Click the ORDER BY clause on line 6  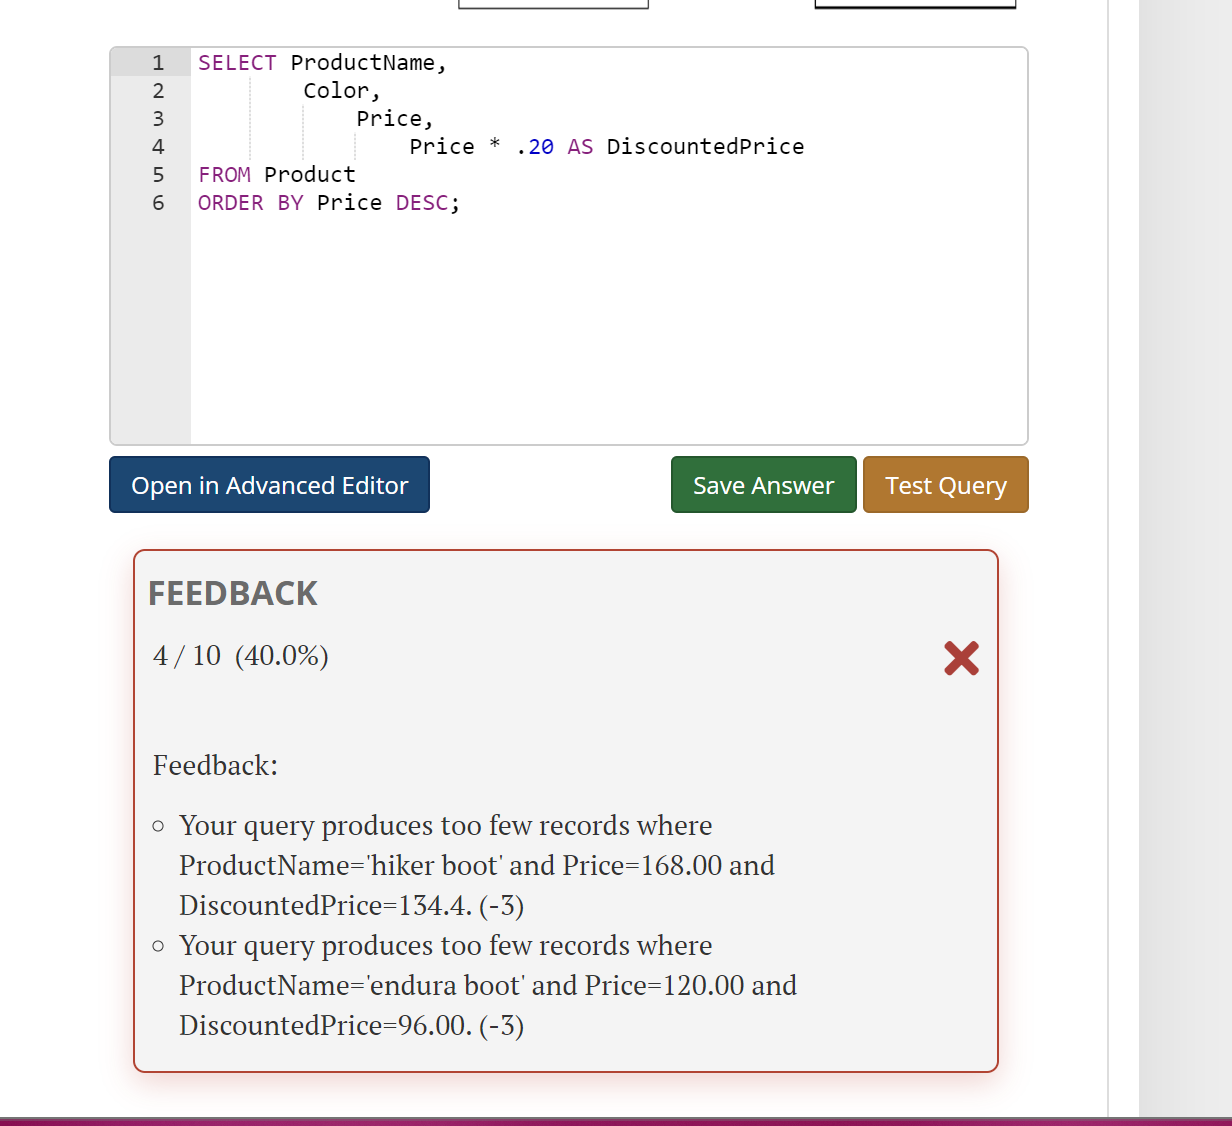250,202
